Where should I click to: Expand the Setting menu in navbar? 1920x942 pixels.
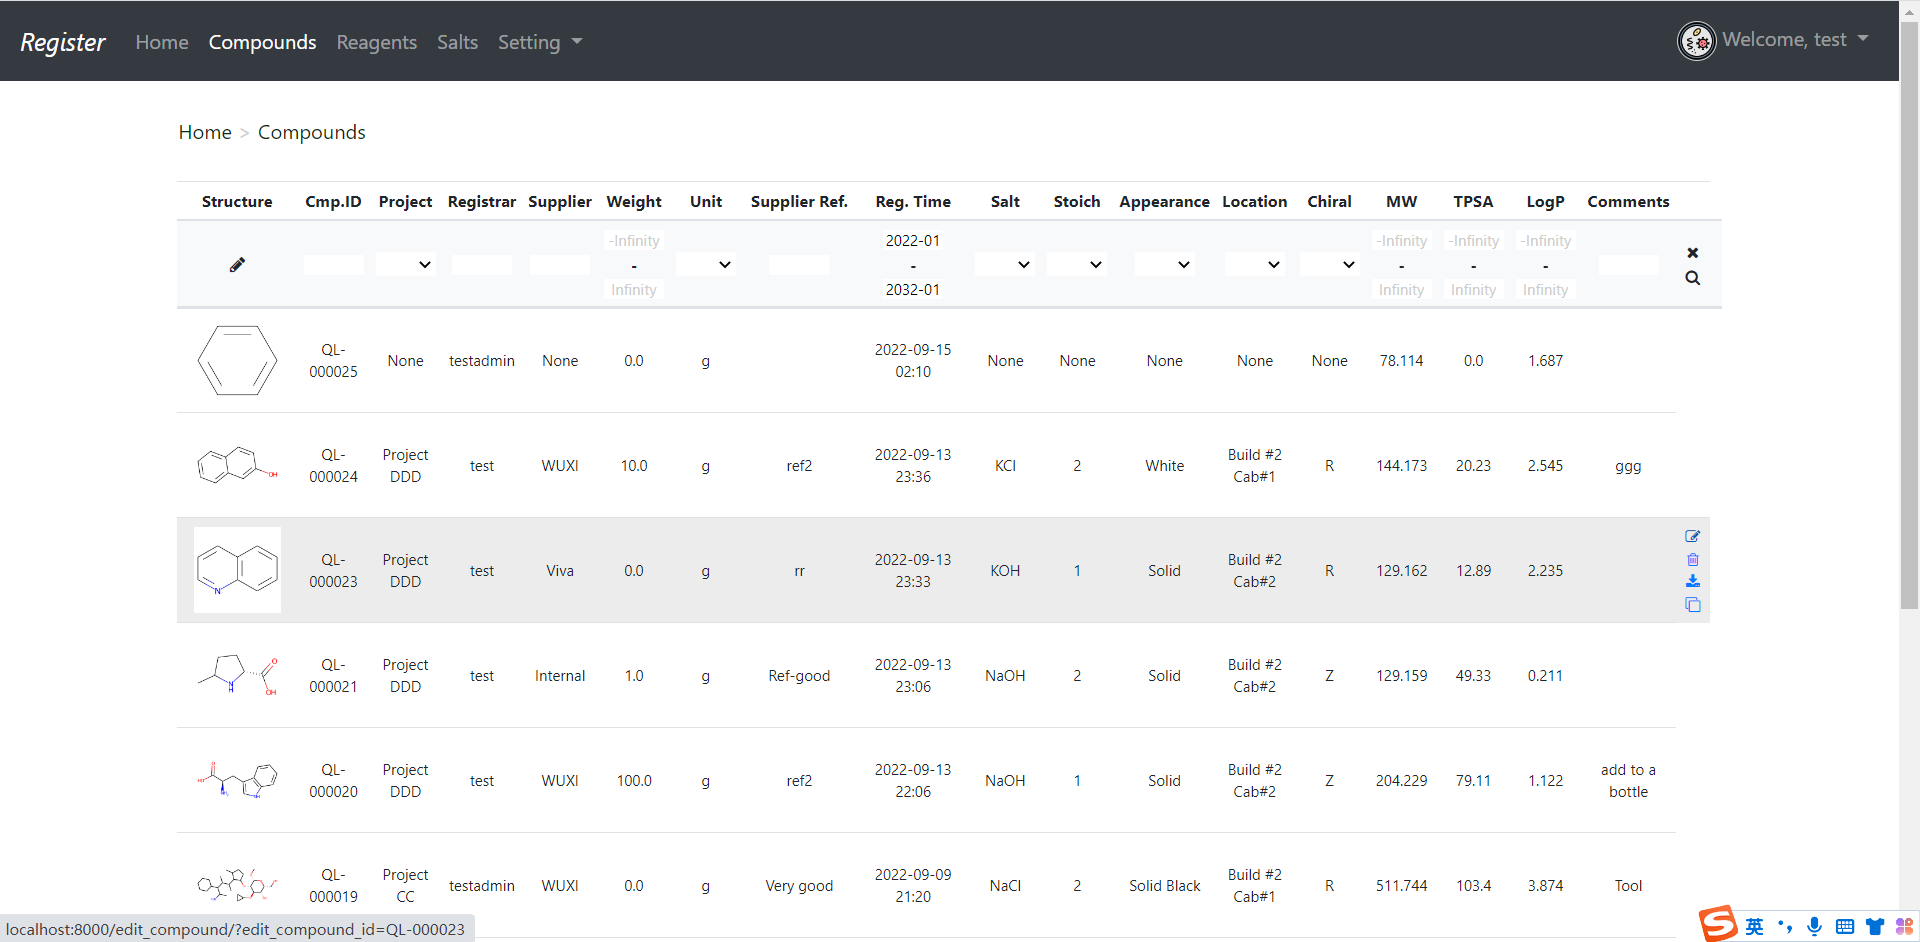pos(540,42)
